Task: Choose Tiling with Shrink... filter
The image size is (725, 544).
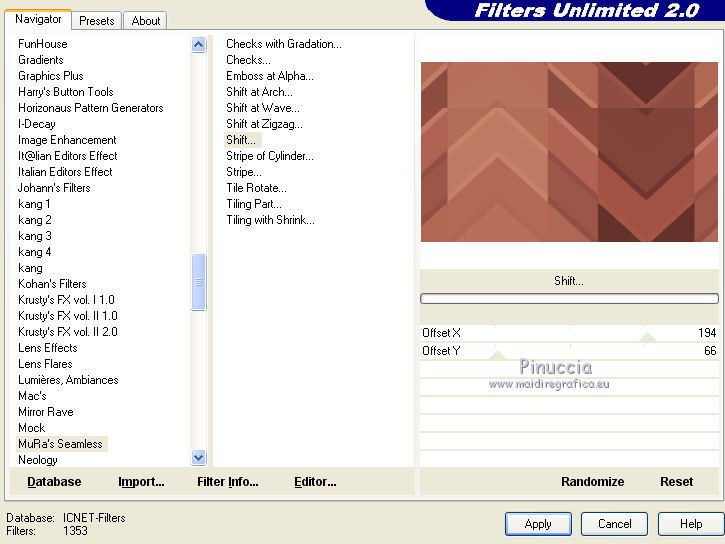Action: (x=270, y=220)
